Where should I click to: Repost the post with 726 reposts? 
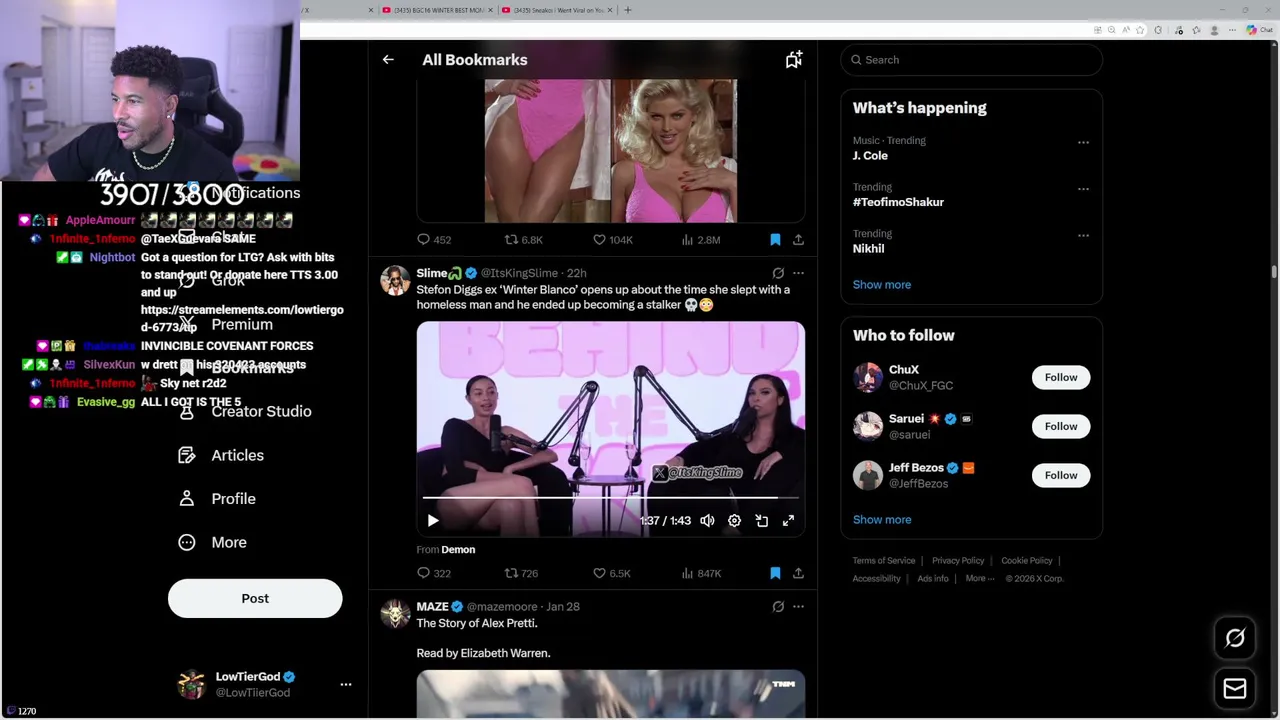click(521, 573)
